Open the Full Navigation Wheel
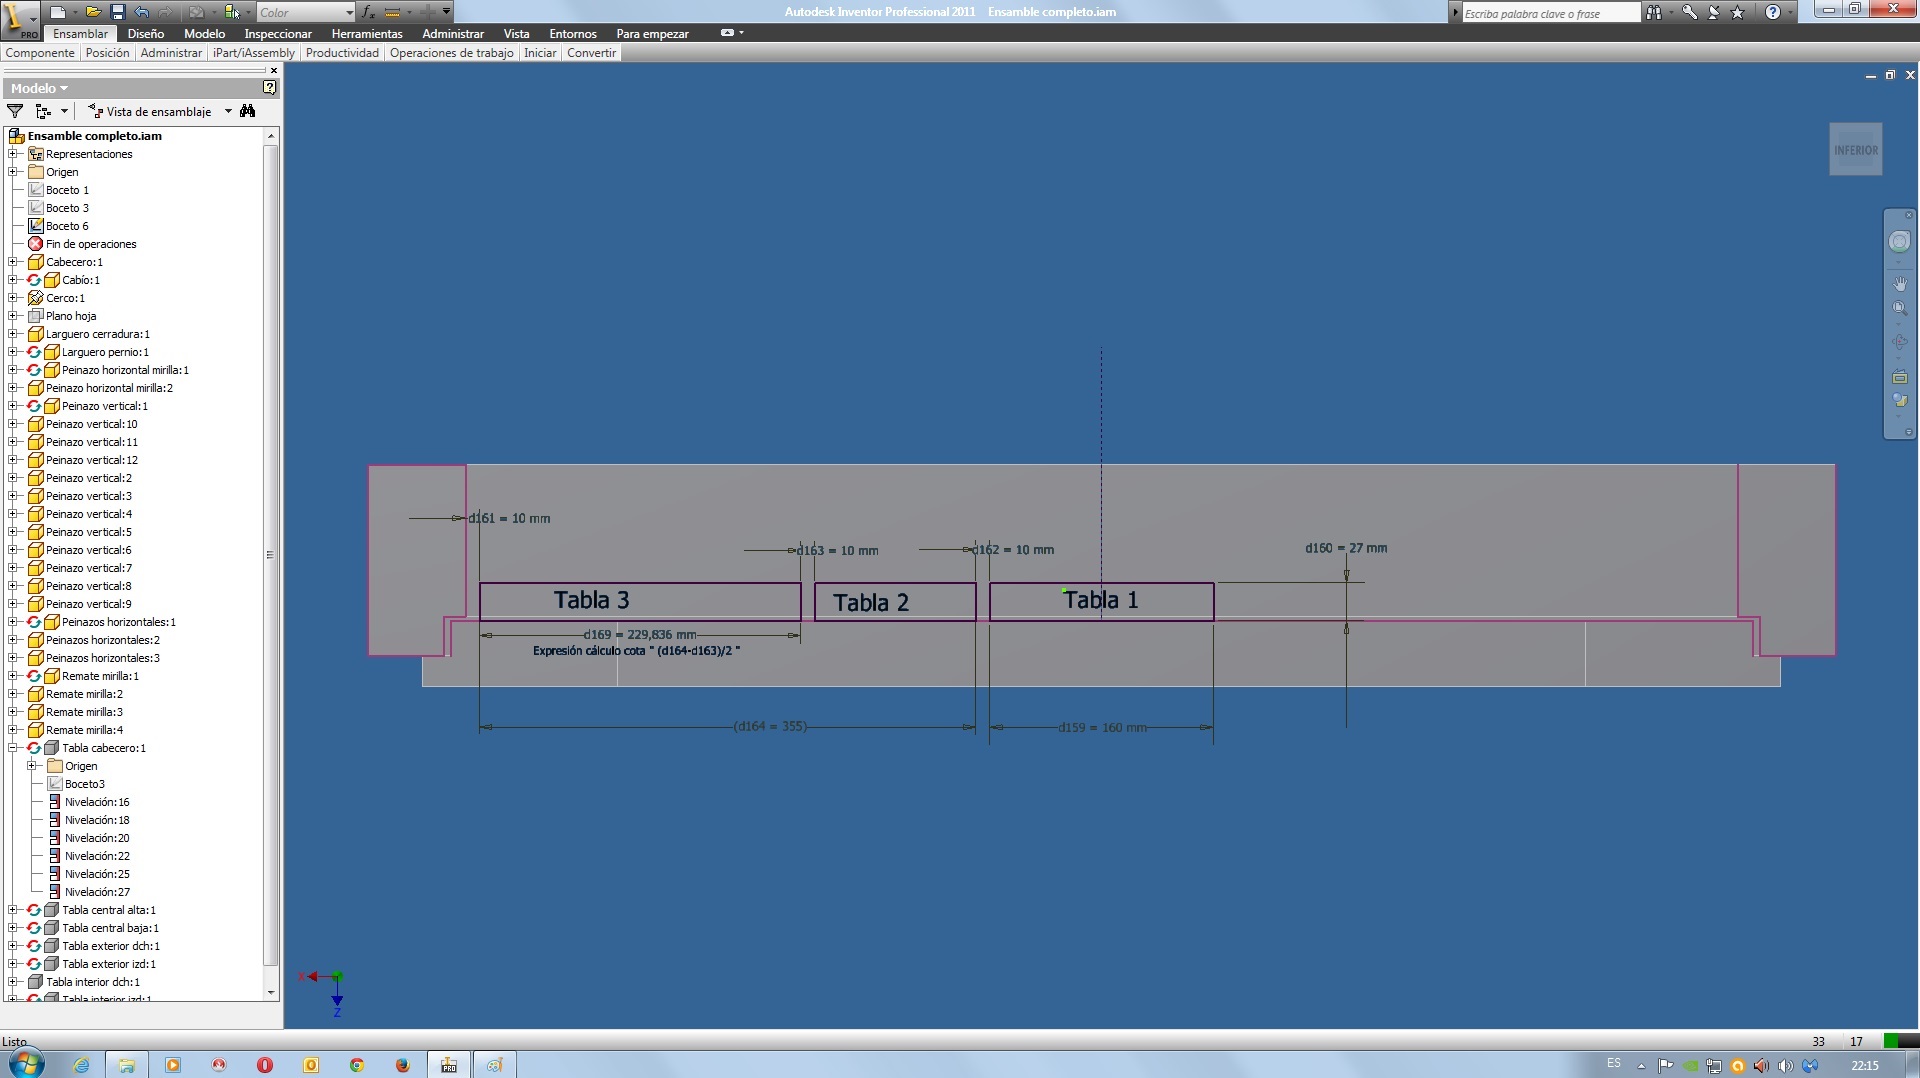 click(1899, 241)
